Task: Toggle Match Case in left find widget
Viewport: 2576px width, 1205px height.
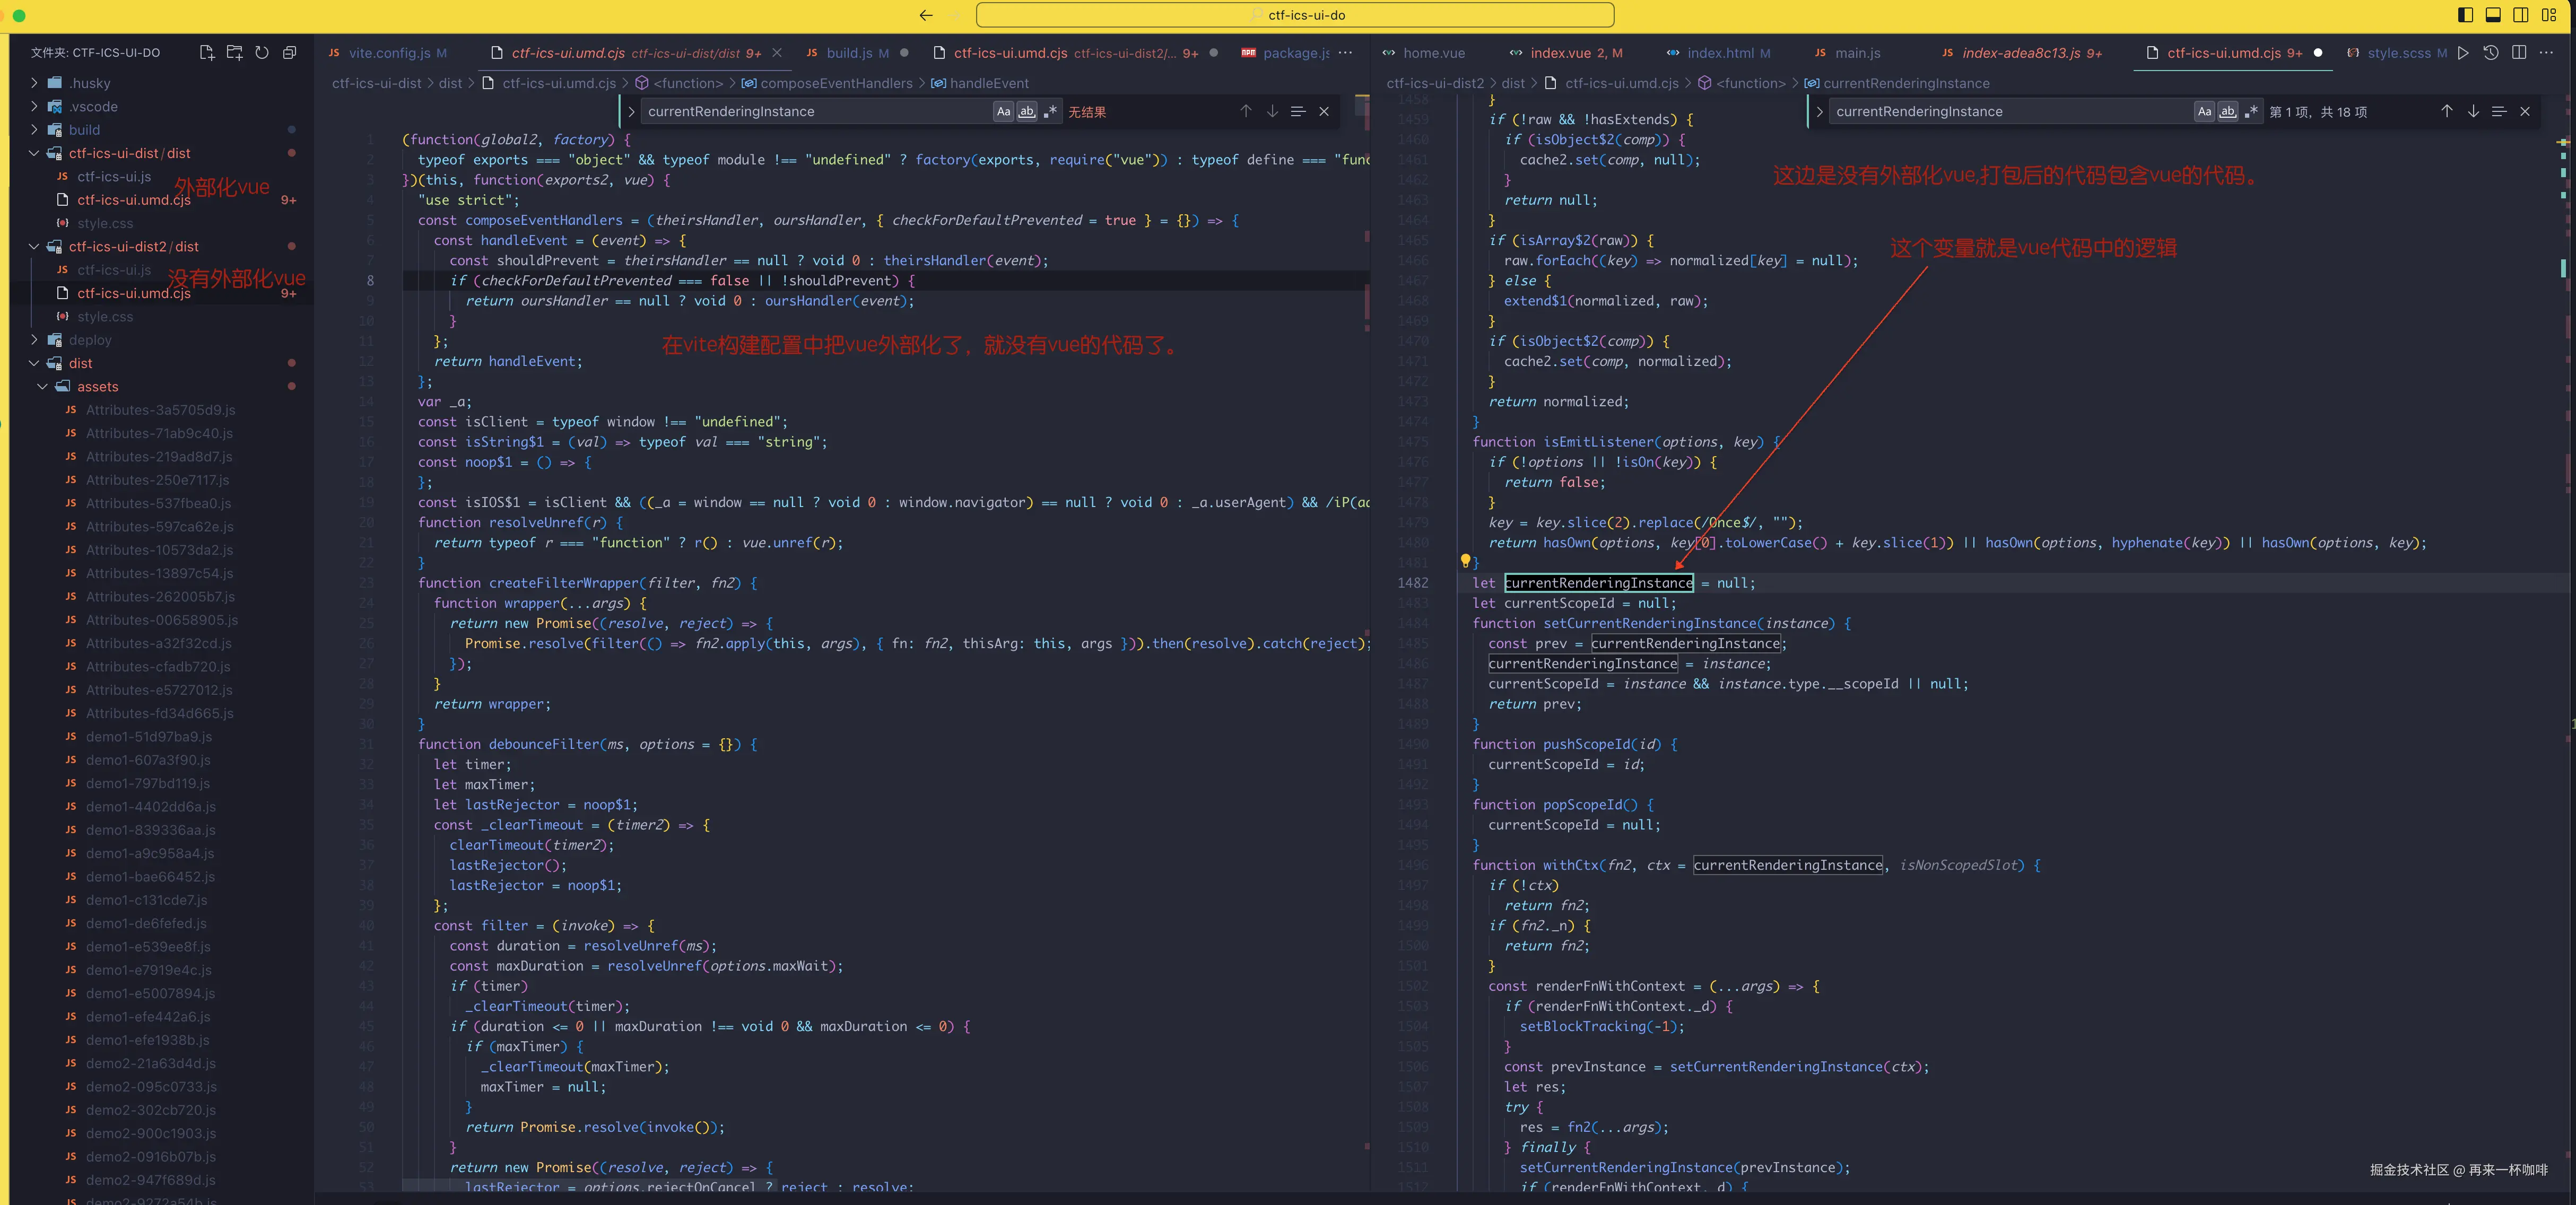Action: (x=1003, y=111)
